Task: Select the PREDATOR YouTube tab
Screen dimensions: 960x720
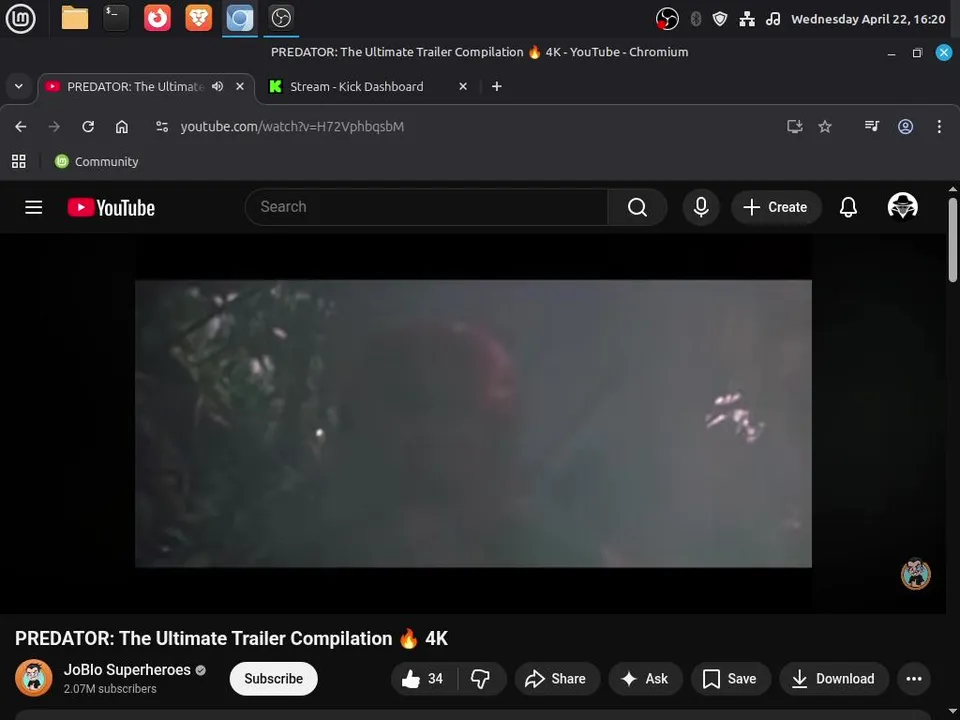Action: [x=135, y=86]
